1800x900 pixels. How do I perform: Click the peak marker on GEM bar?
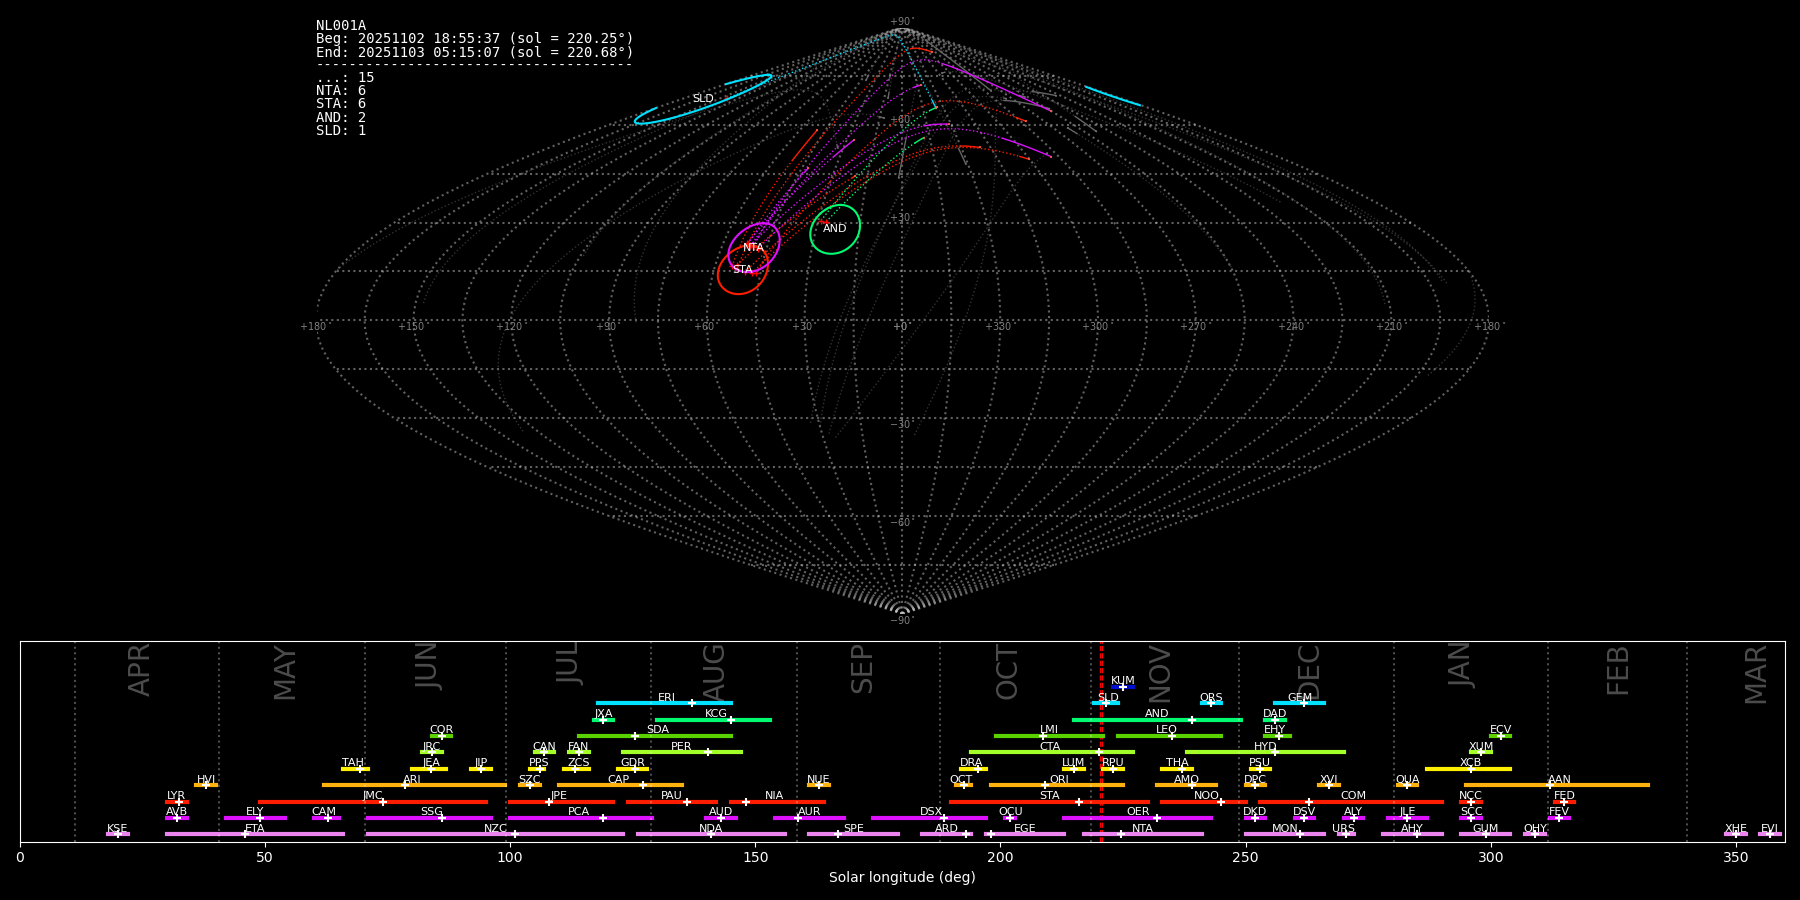1303,703
